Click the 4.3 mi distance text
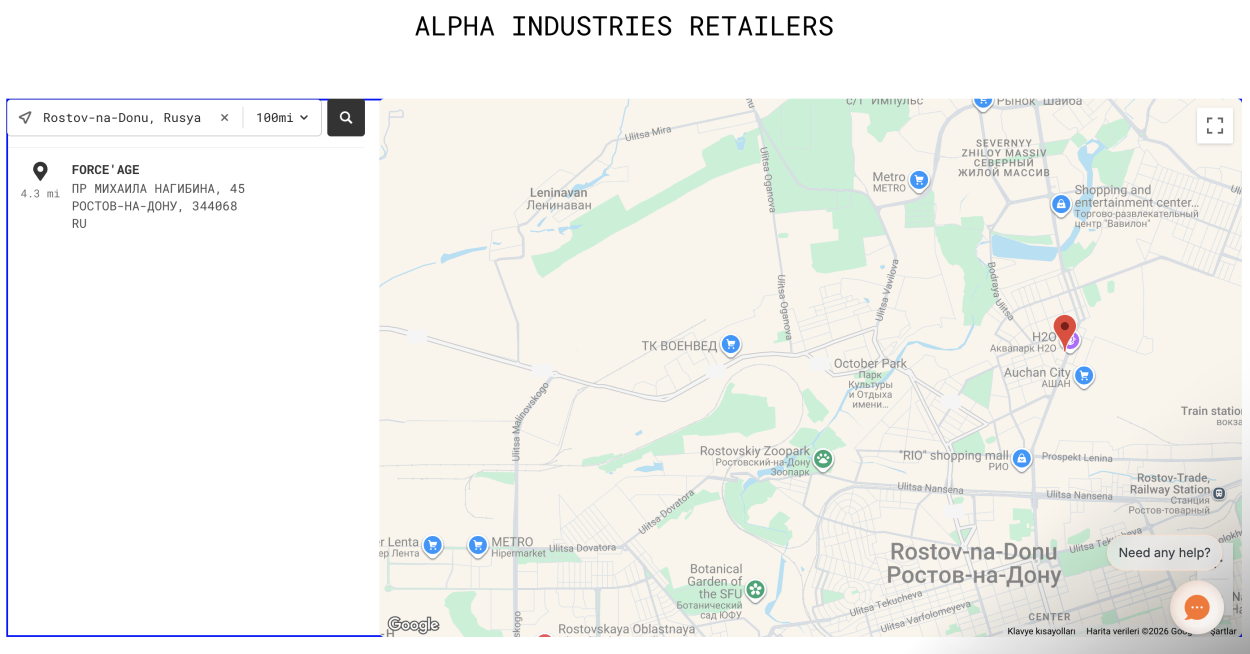 click(40, 194)
